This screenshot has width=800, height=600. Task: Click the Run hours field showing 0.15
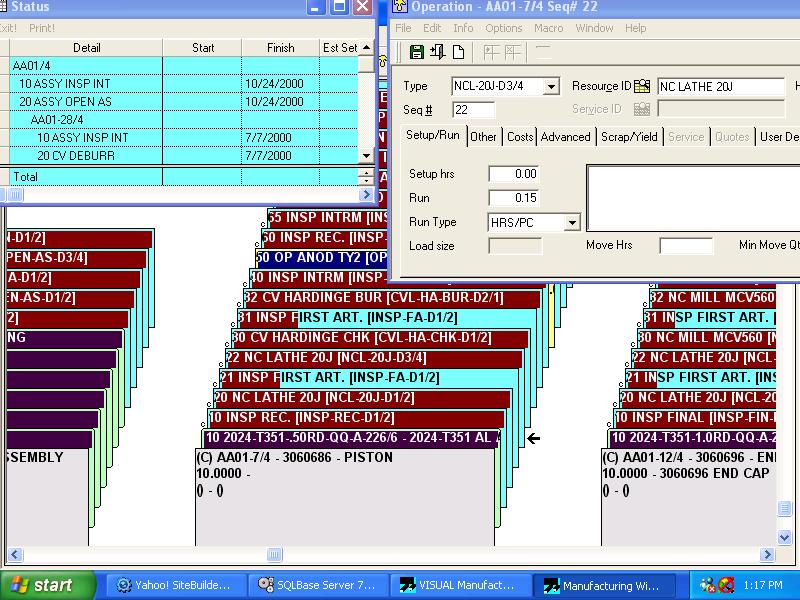click(x=513, y=198)
